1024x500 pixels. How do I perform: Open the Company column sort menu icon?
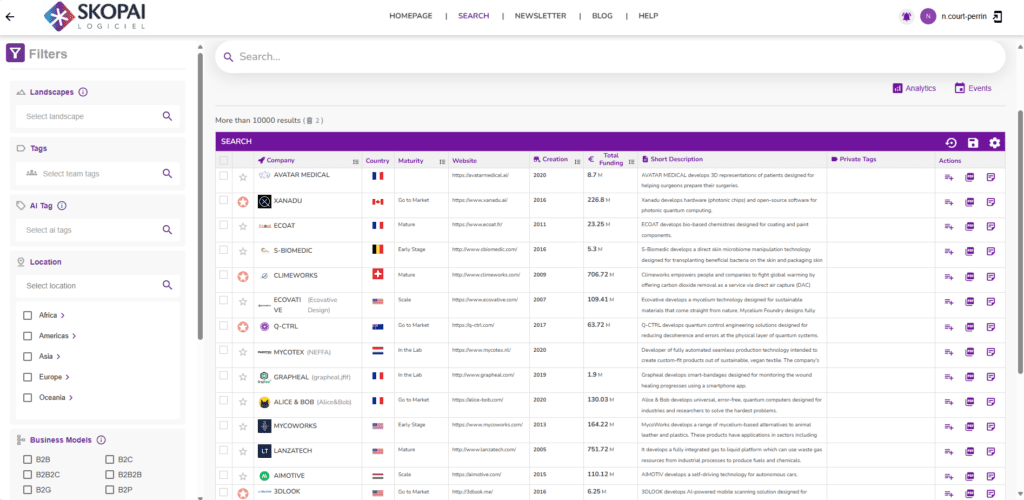point(355,161)
